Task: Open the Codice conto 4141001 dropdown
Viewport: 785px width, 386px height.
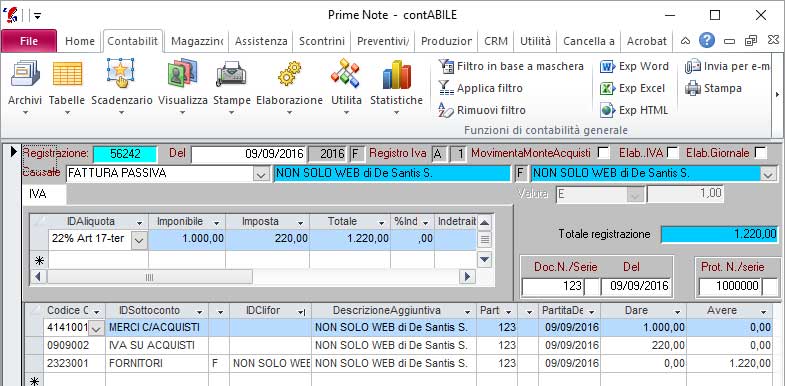Action: point(96,328)
